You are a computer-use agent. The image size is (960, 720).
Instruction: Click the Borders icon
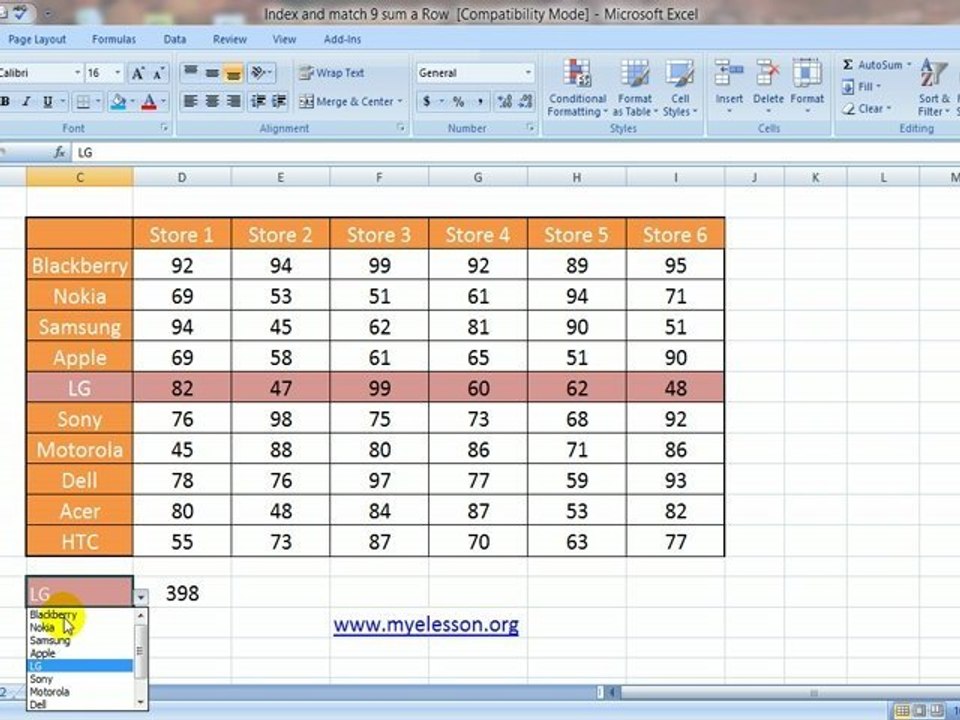coord(82,102)
